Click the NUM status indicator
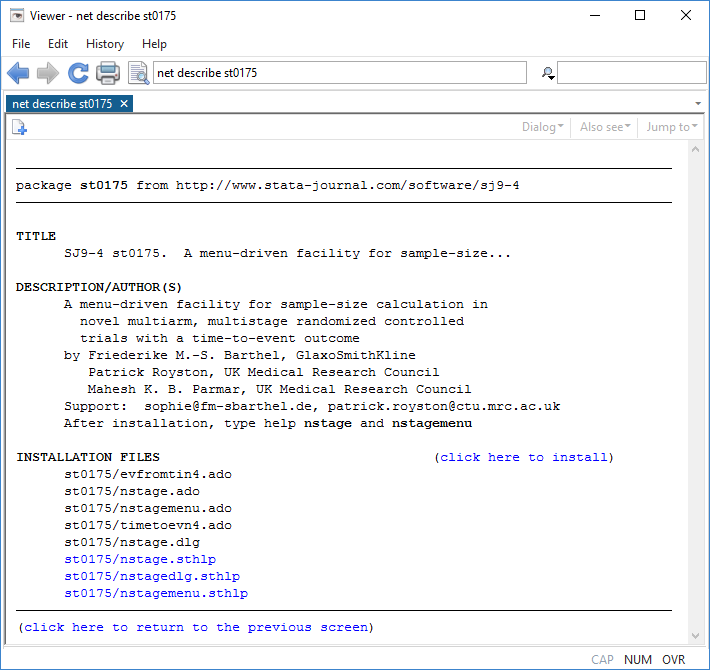 [638, 660]
